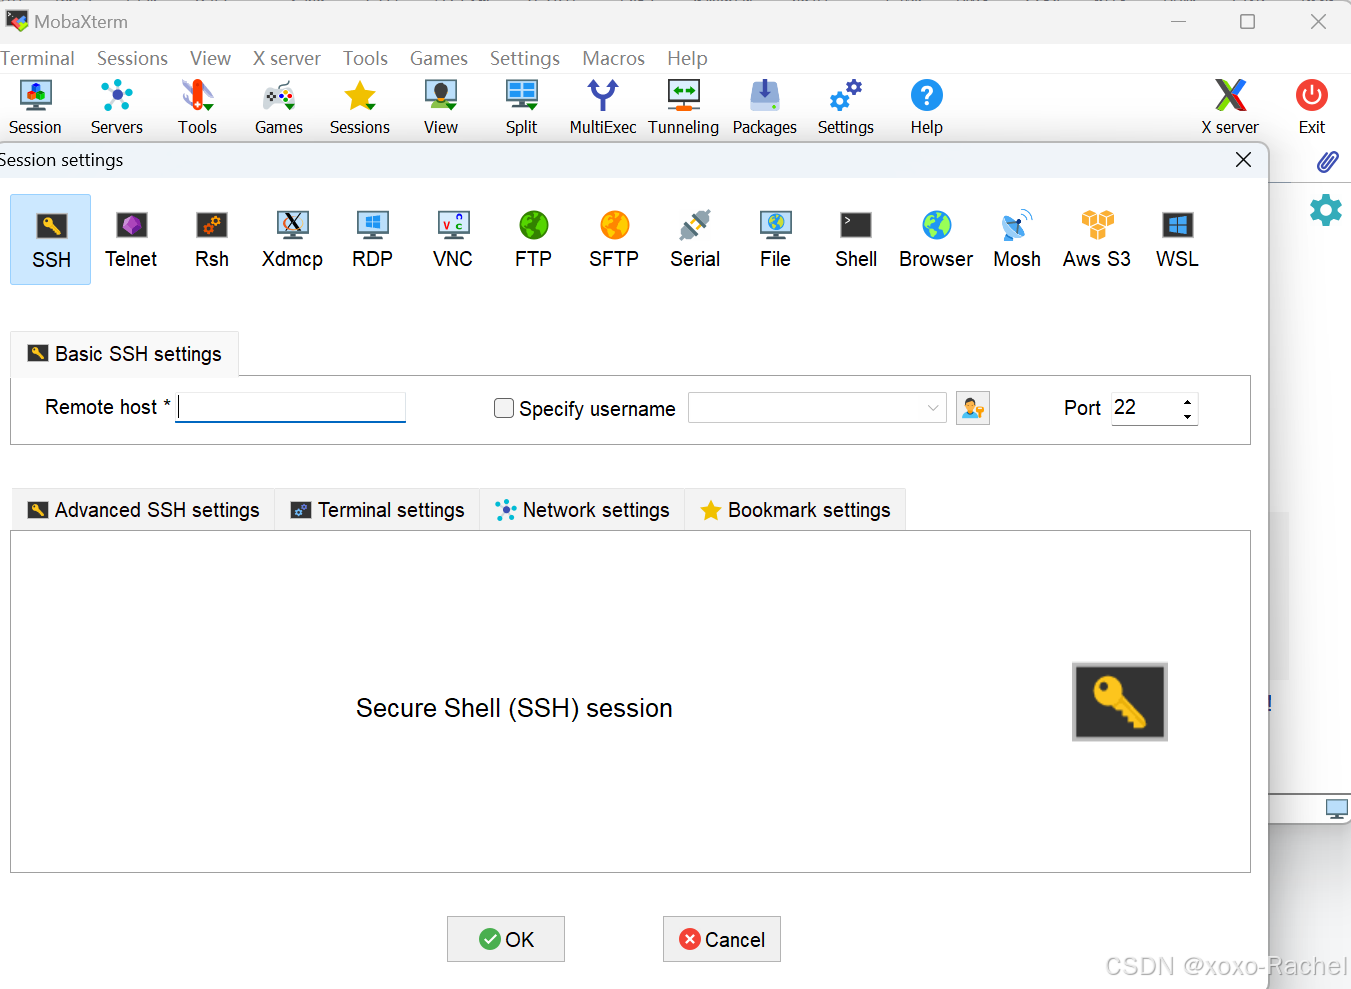Screen dimensions: 1351x989
Task: Click the Help question mark icon
Action: tap(927, 107)
